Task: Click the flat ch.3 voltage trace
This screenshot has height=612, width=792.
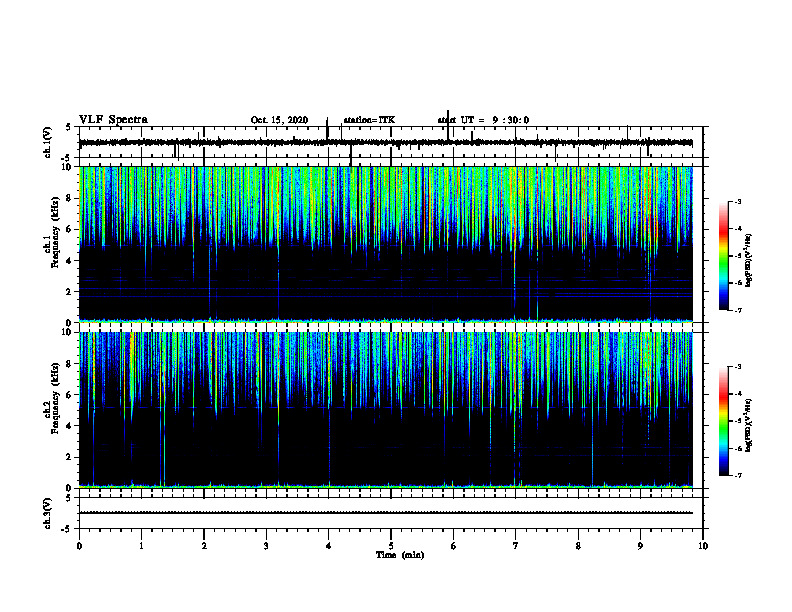Action: [386, 513]
